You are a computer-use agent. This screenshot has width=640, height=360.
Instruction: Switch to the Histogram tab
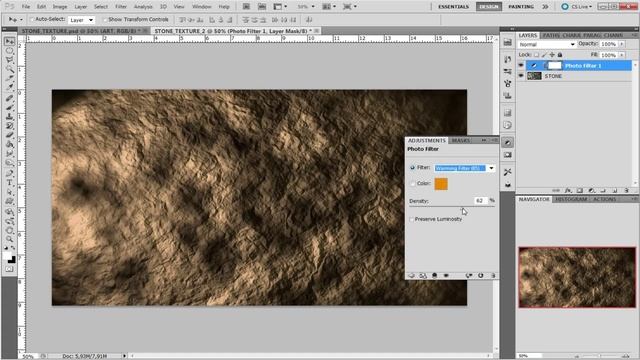click(571, 199)
